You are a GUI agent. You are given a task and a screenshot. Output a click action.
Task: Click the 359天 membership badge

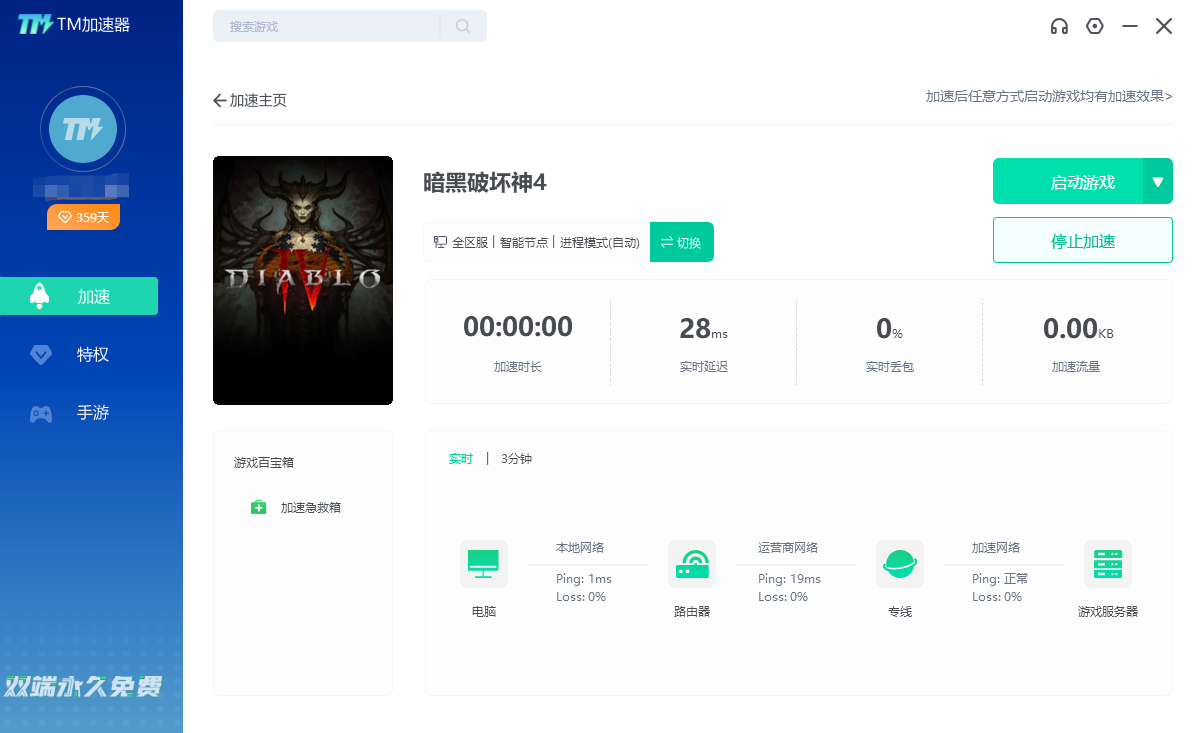(83, 217)
